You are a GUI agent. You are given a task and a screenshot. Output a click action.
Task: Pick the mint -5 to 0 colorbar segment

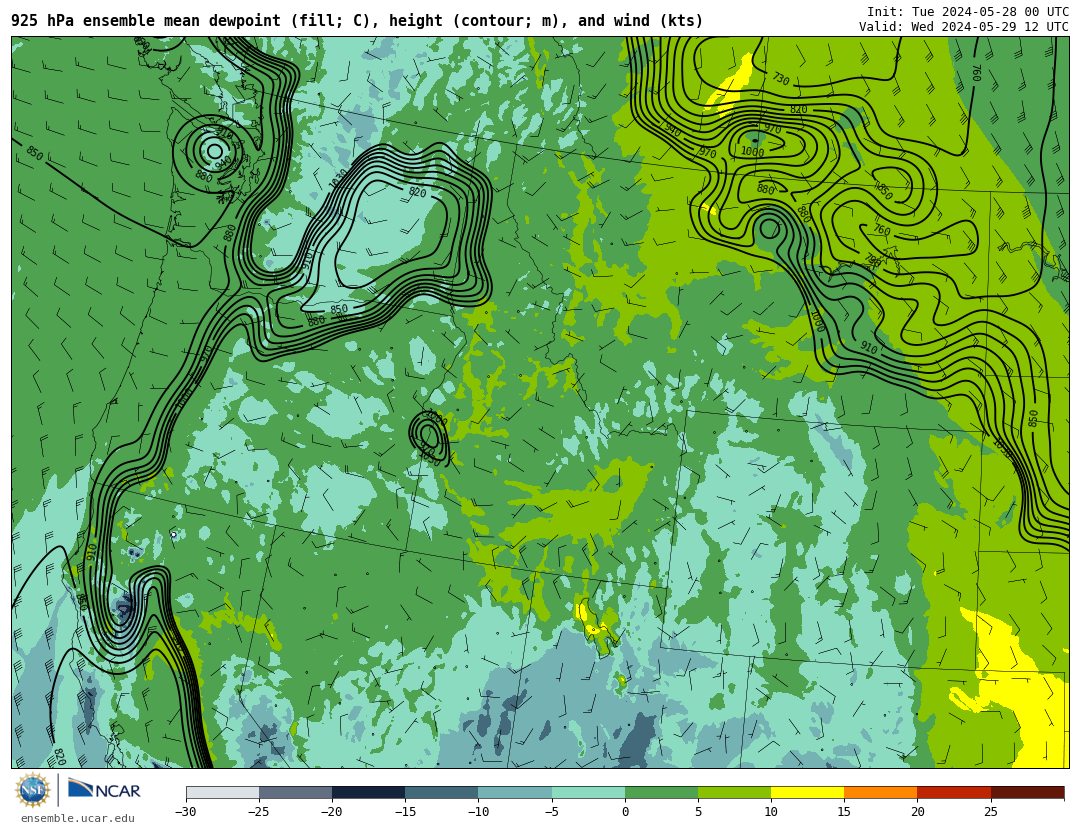coord(588,792)
